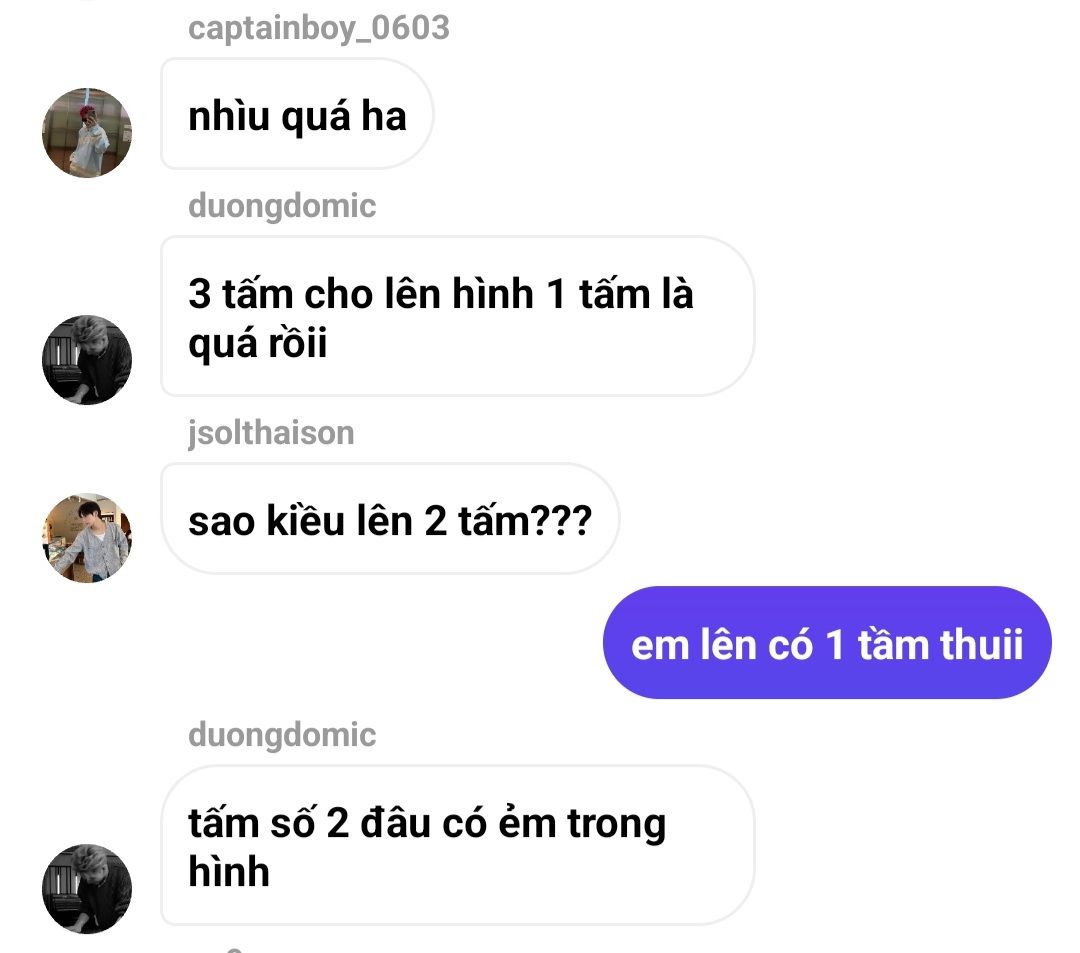Select the jsolthaison sender name
1080x953 pixels.
[x=271, y=433]
